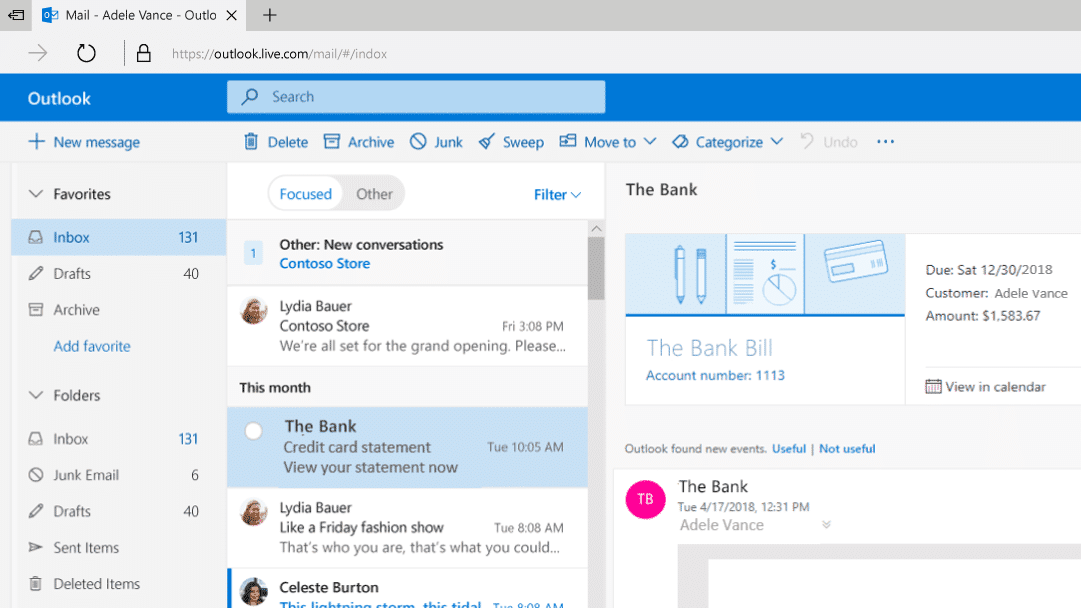
Task: Collapse the Favorites section
Action: click(x=38, y=193)
